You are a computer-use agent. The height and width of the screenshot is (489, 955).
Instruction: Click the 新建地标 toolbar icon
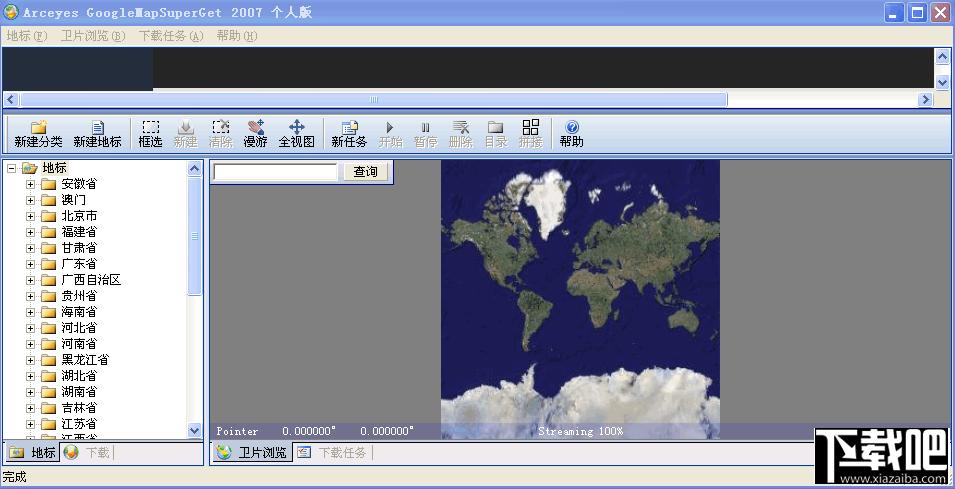coord(97,134)
